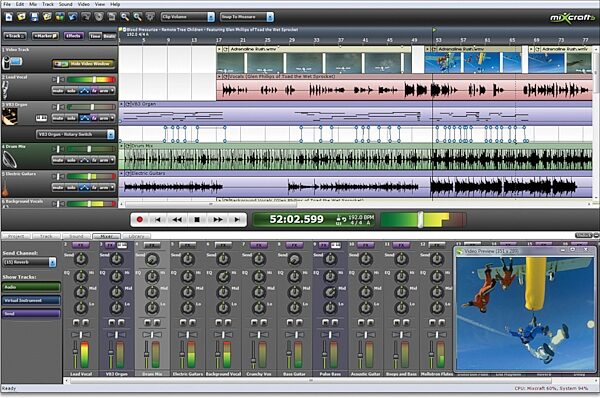Open arm dropdown arrow on Lead Vocal

point(112,91)
